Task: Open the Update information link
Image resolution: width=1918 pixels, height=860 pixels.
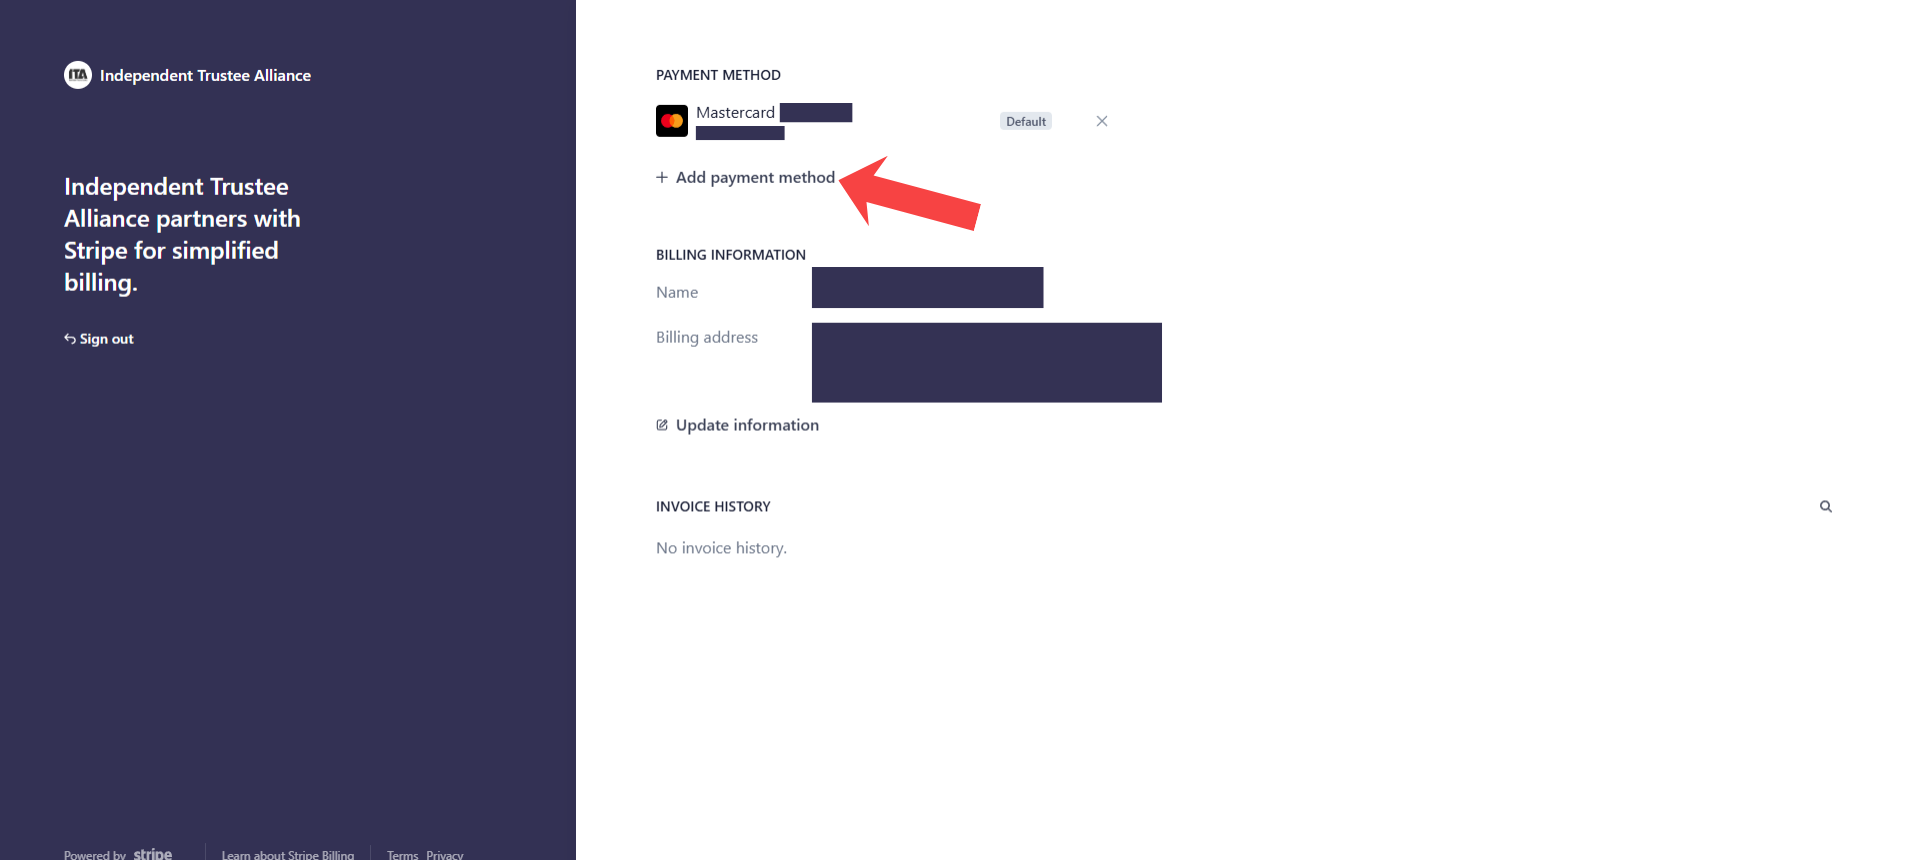Action: pyautogui.click(x=747, y=425)
